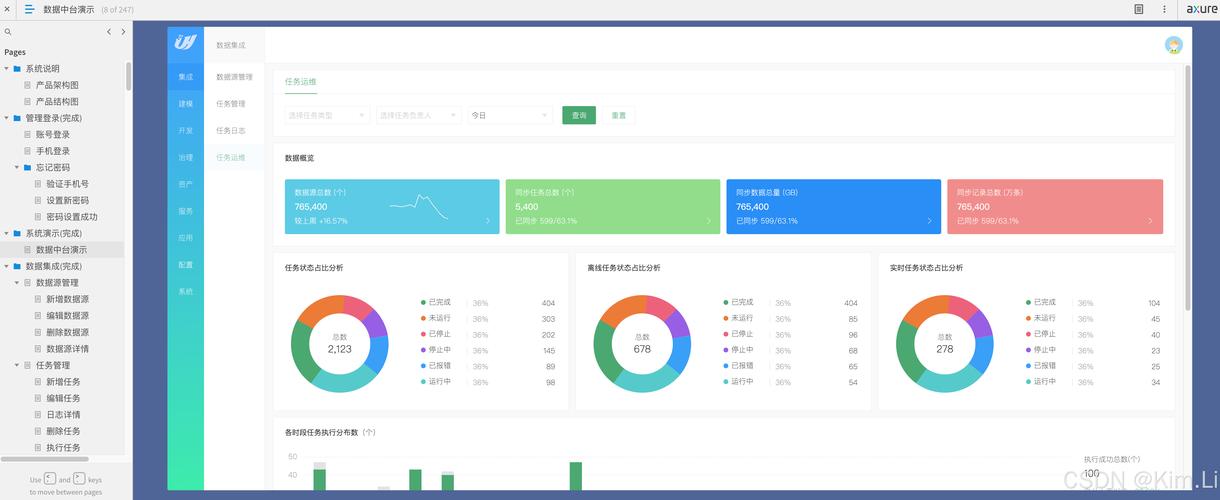1220x500 pixels.
Task: Switch to 建模 in the sidebar
Action: point(185,104)
